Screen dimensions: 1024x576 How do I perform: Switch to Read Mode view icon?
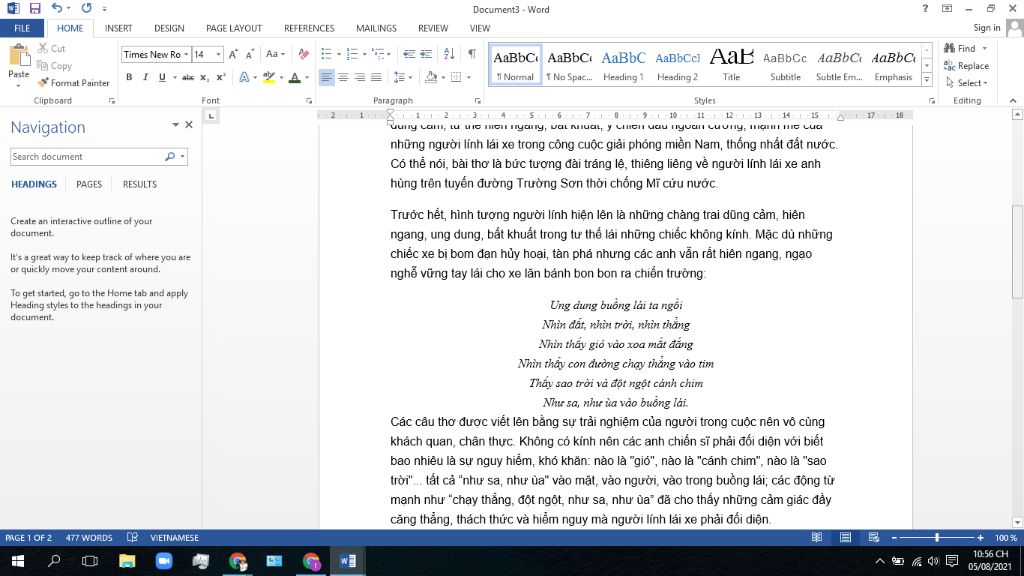coord(817,537)
